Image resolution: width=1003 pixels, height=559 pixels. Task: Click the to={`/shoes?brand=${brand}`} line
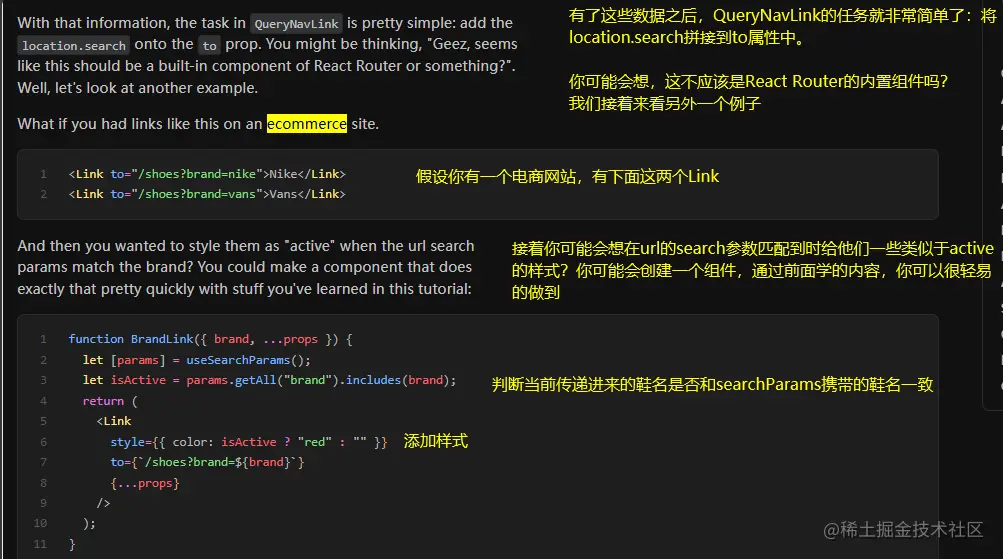tap(207, 462)
